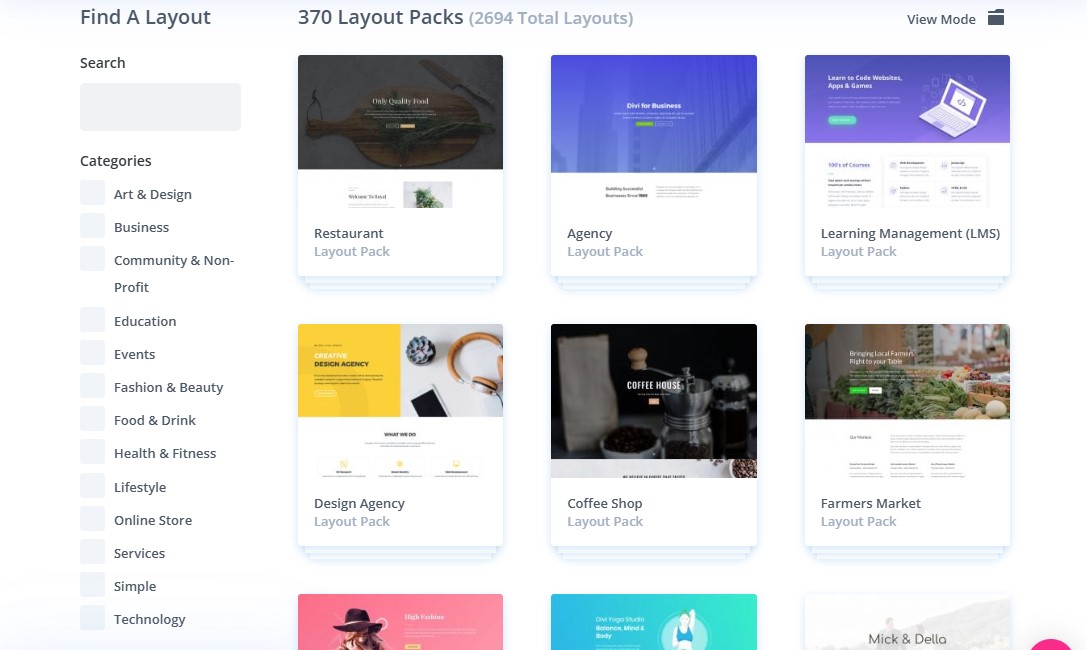The width and height of the screenshot is (1087, 650).
Task: Click the Technology category label
Action: (x=150, y=620)
